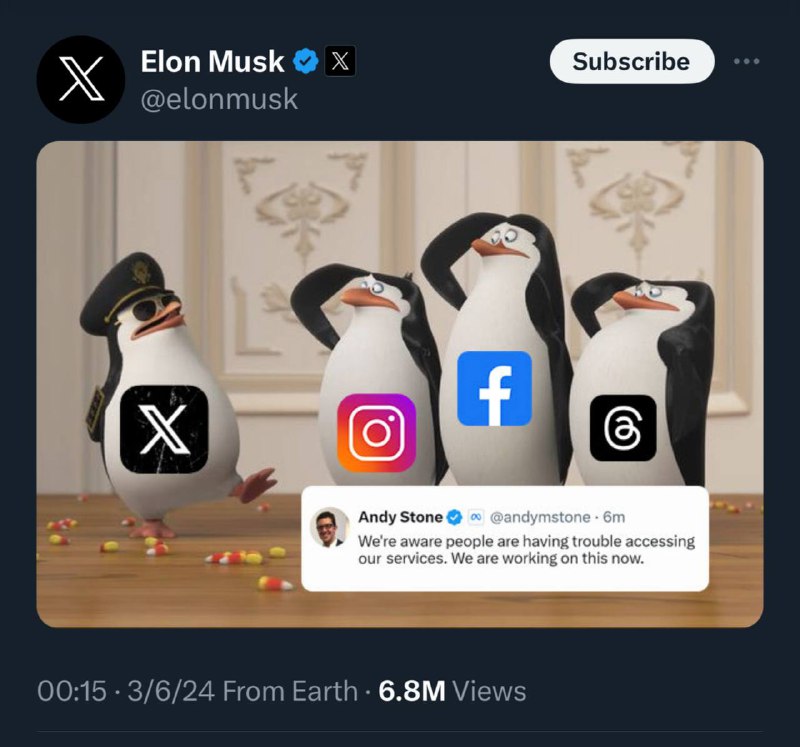Viewport: 800px width, 747px height.
Task: Click the Threads logo on the right penguin
Action: (x=623, y=428)
